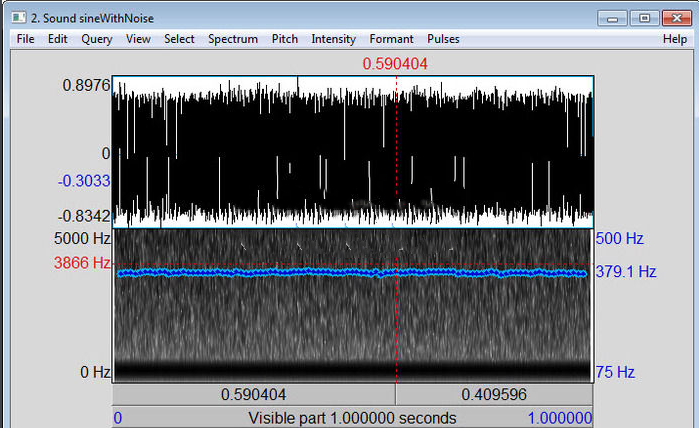Open the Intensity menu
This screenshot has width=699, height=428.
click(333, 39)
